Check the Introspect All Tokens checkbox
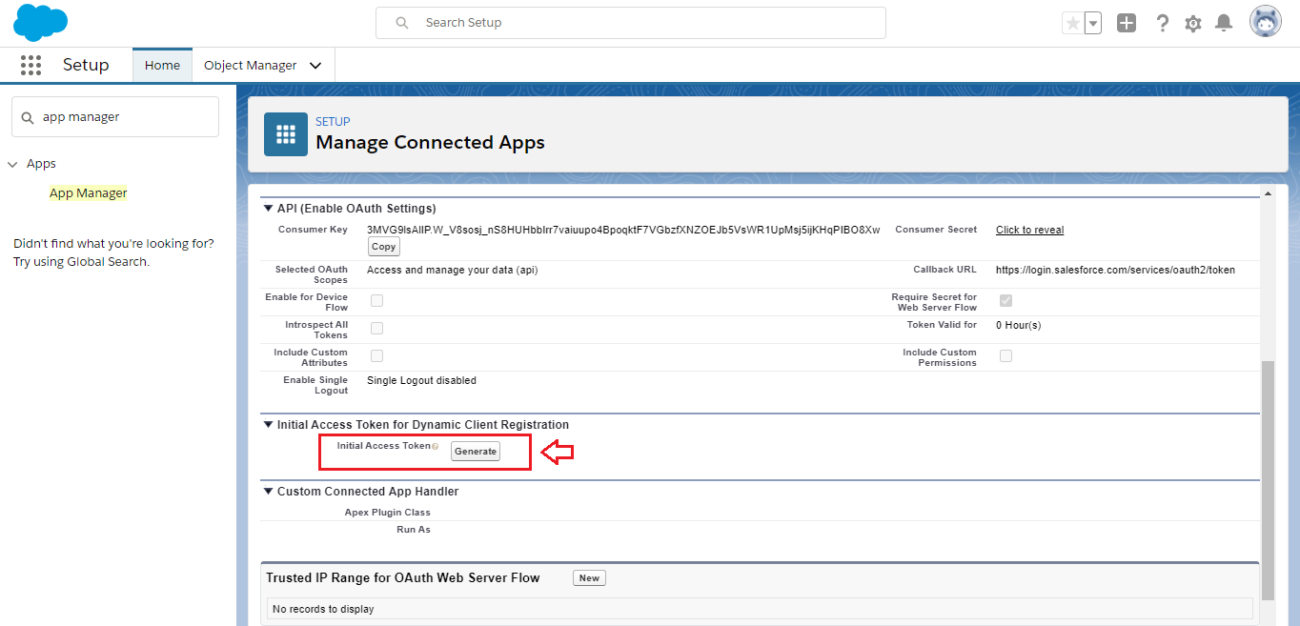This screenshot has height=626, width=1300. [376, 327]
